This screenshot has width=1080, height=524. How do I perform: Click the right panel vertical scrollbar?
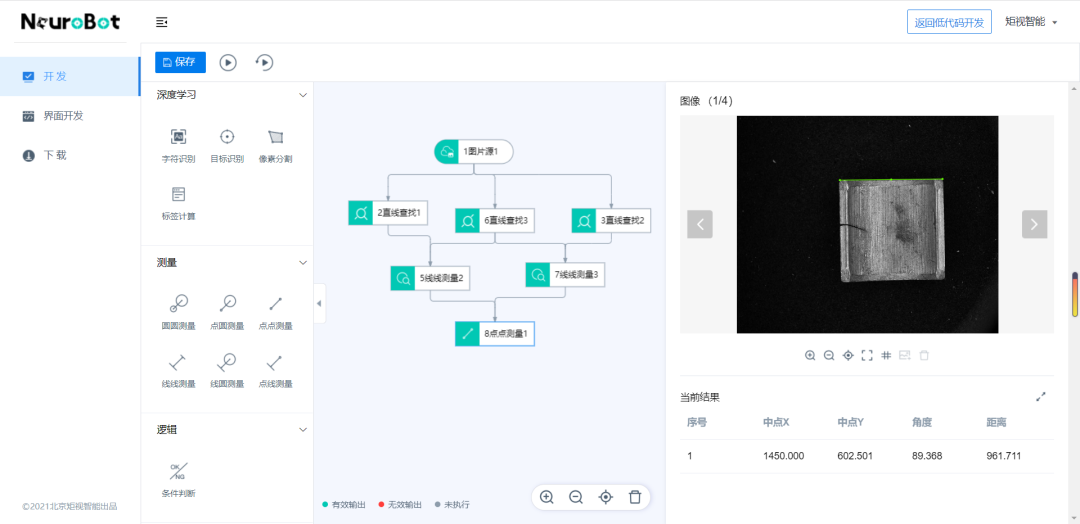(x=1075, y=295)
